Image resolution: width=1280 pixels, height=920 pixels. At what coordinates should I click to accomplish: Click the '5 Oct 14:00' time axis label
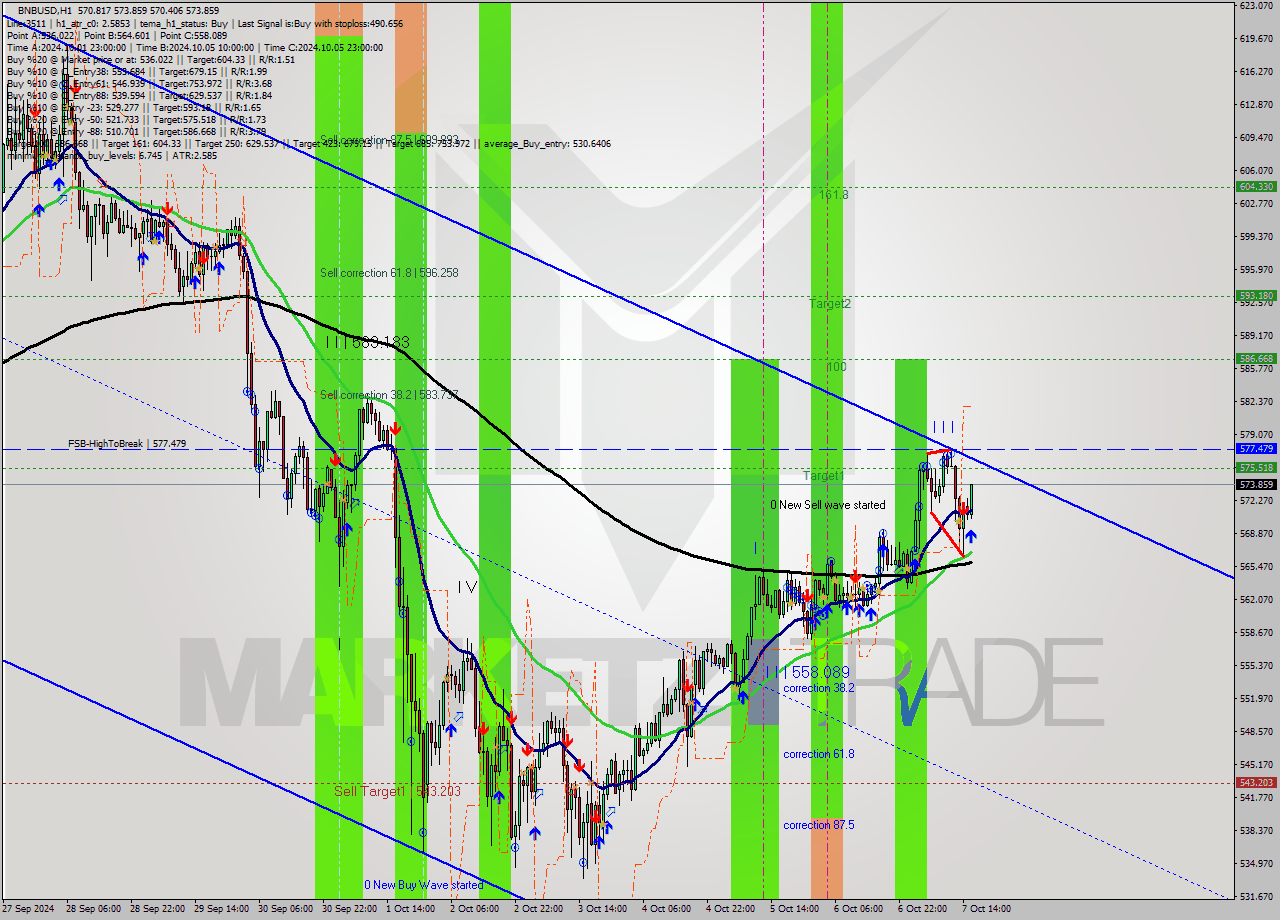click(x=794, y=909)
